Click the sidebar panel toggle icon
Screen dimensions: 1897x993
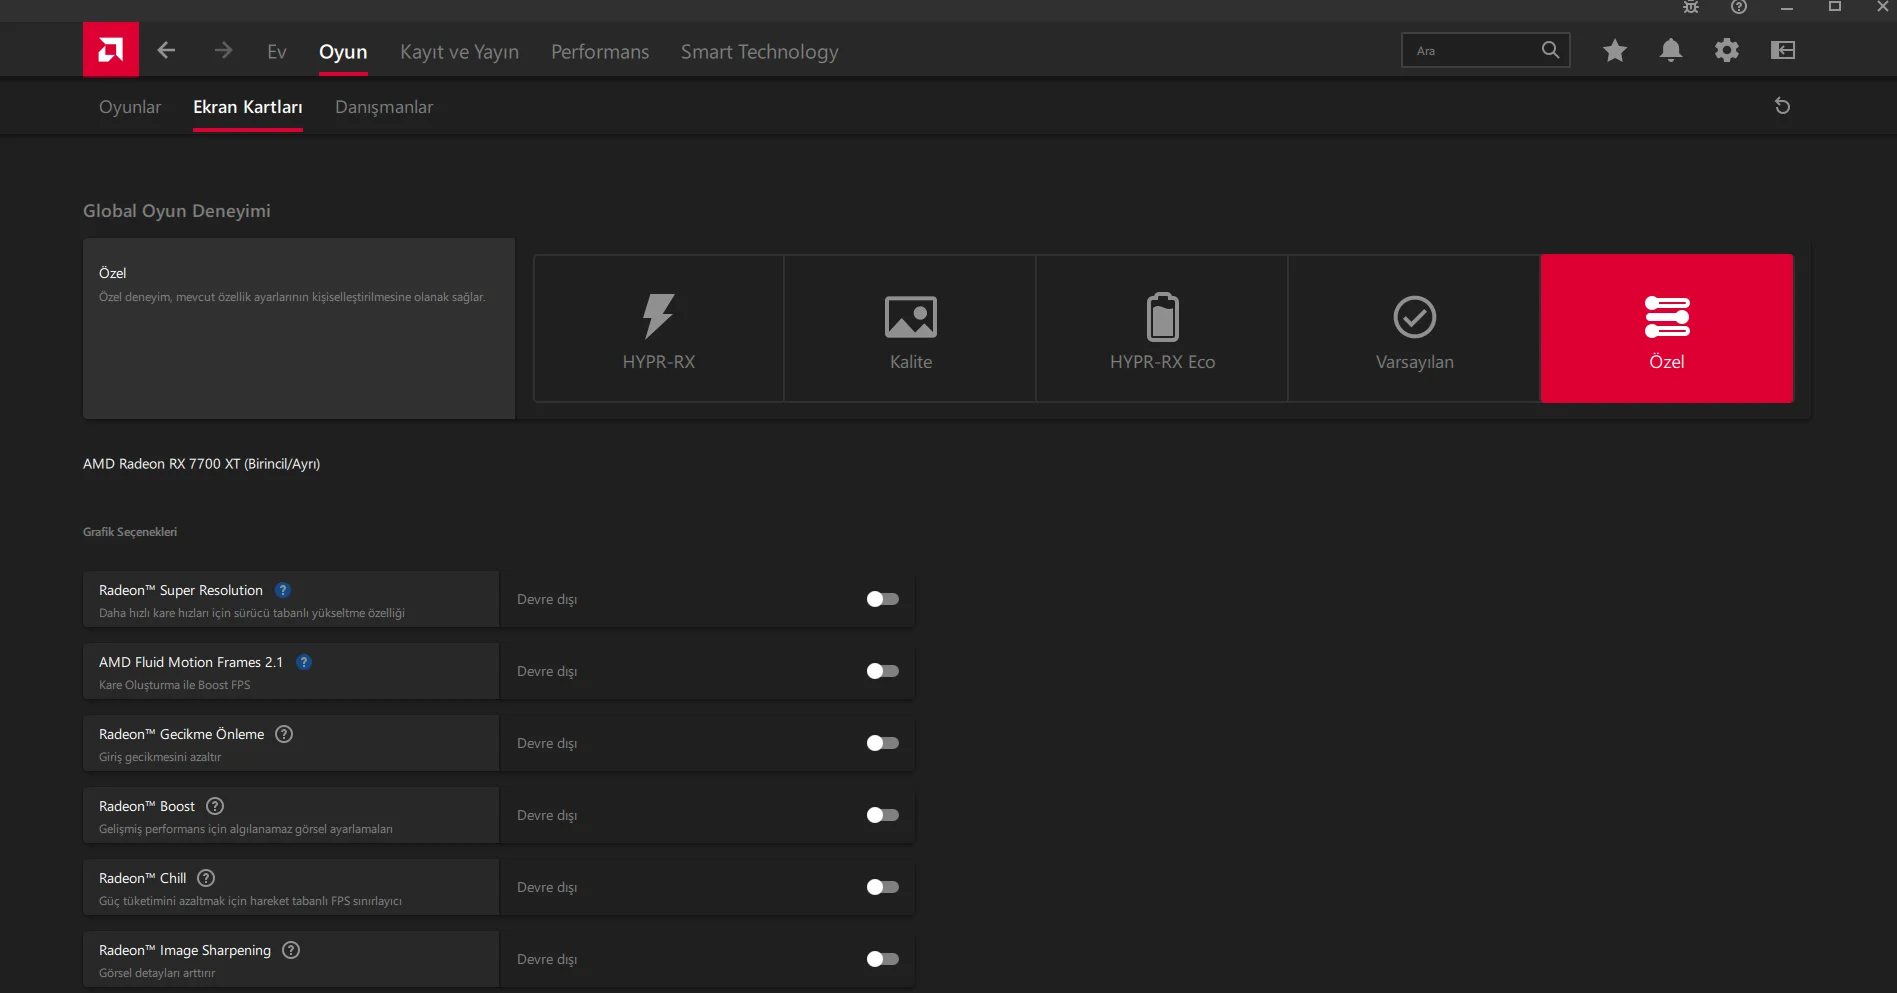click(1782, 50)
